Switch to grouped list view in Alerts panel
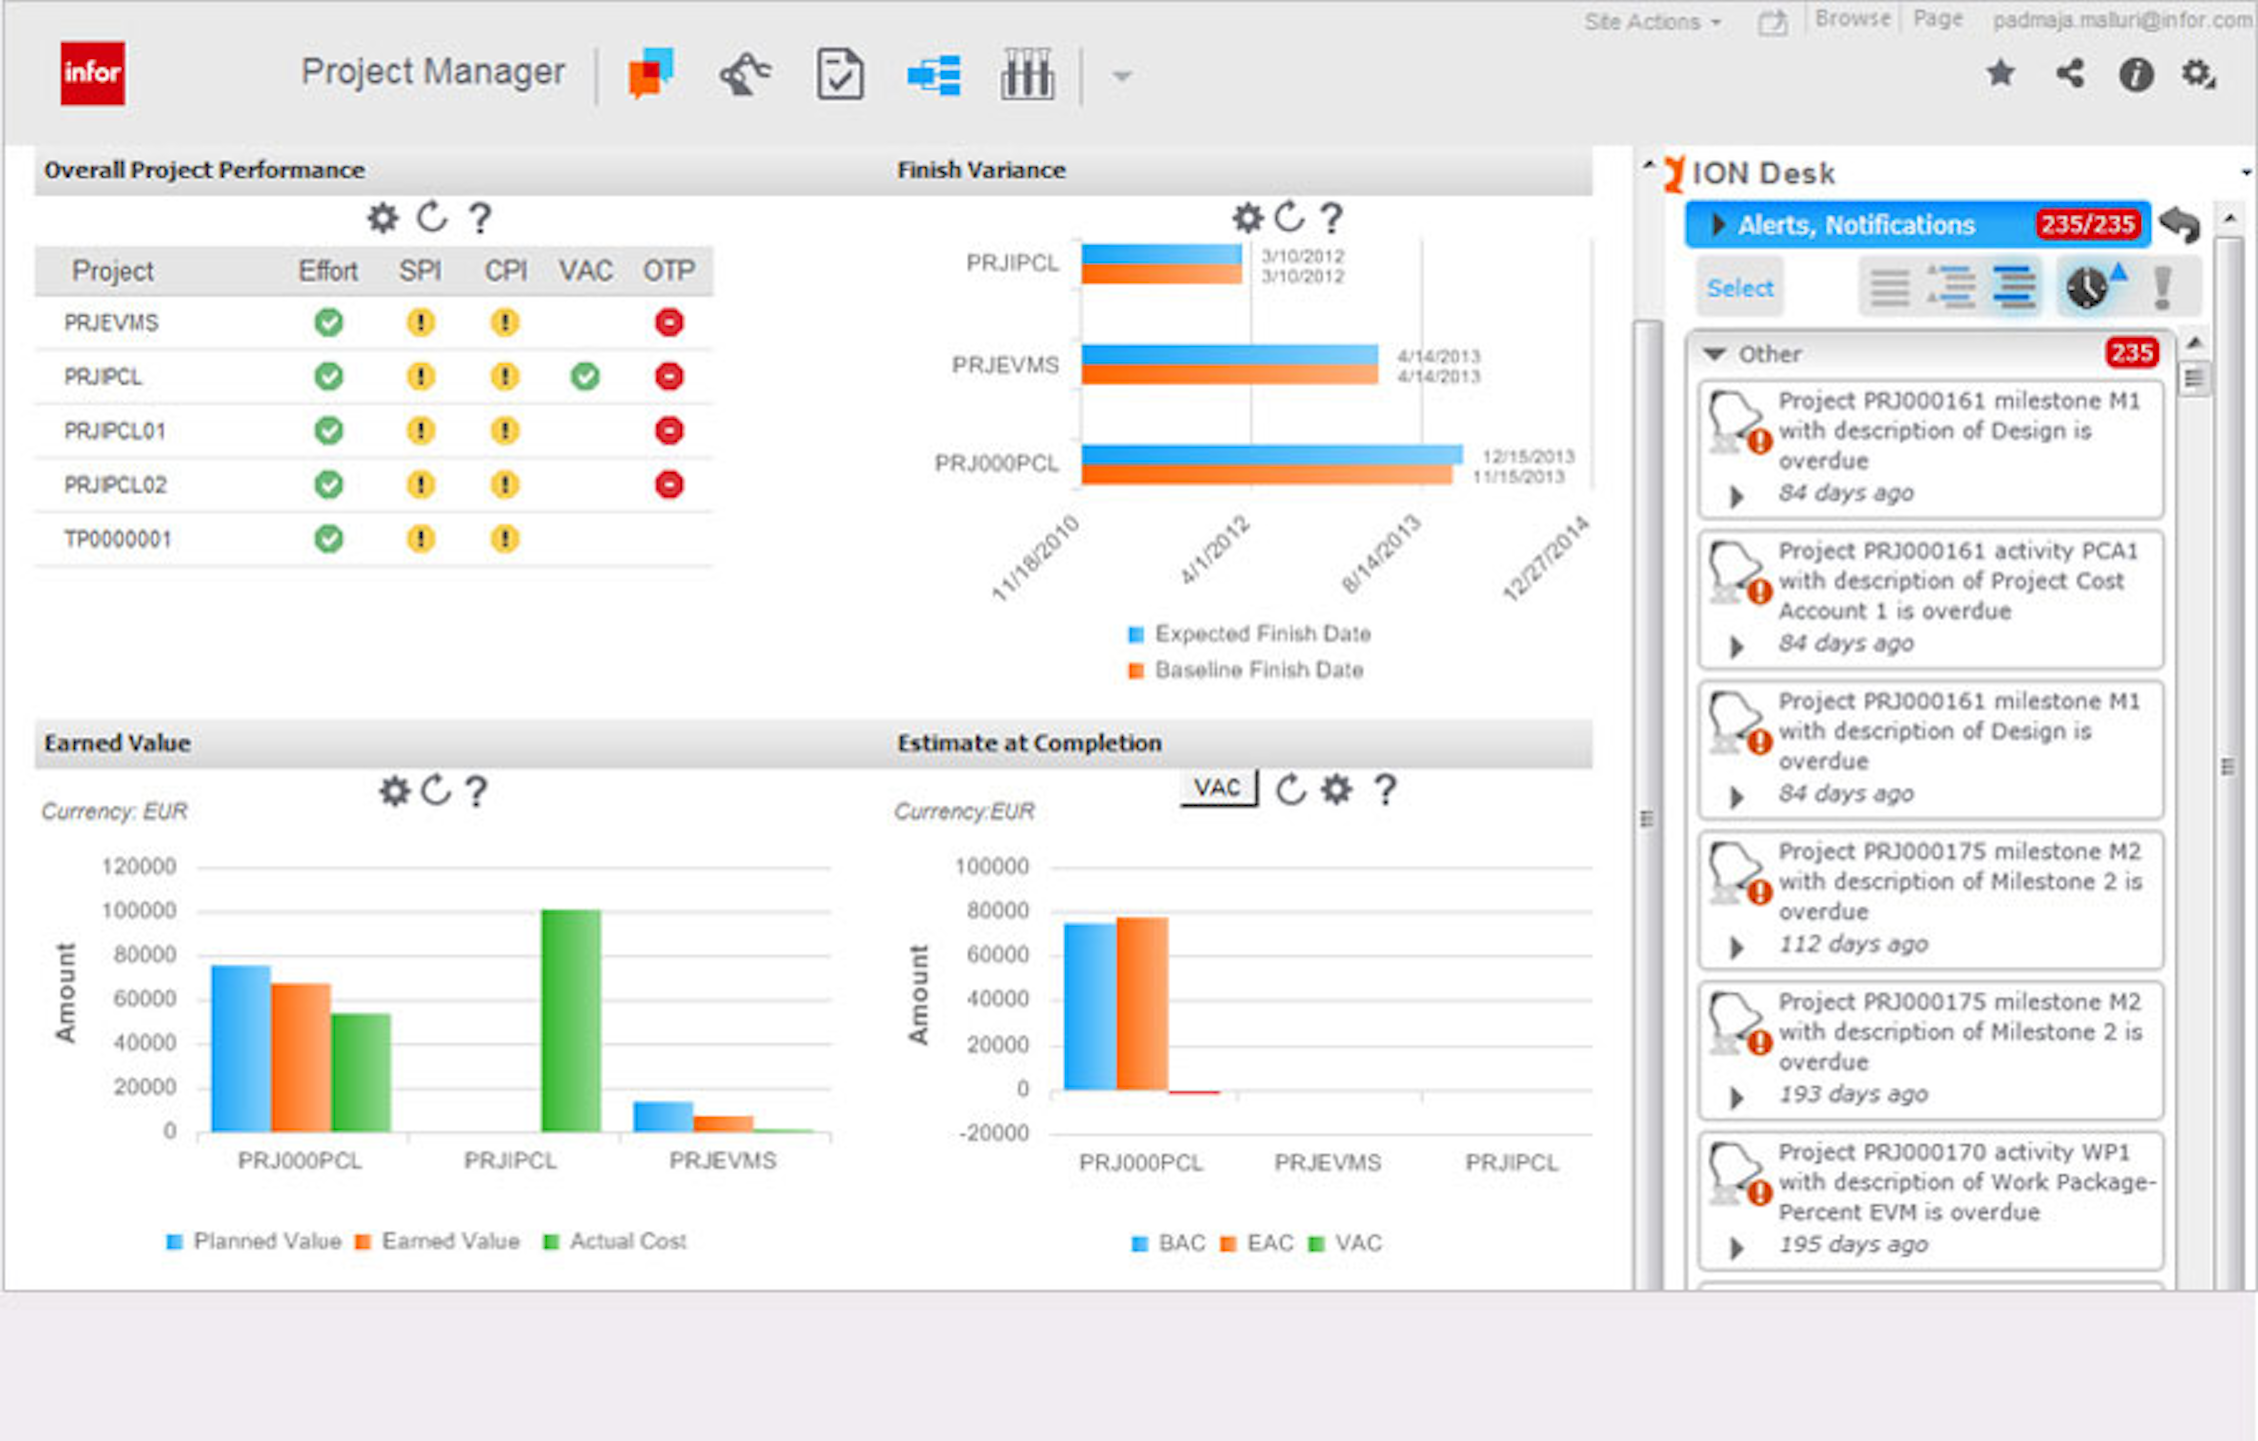 [x=1950, y=287]
